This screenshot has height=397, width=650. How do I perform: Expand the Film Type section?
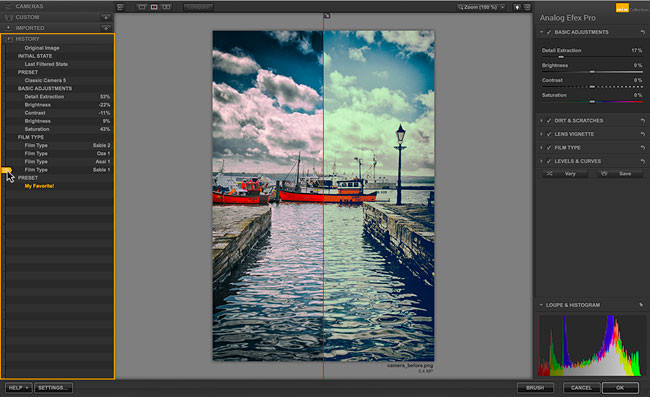pos(541,148)
